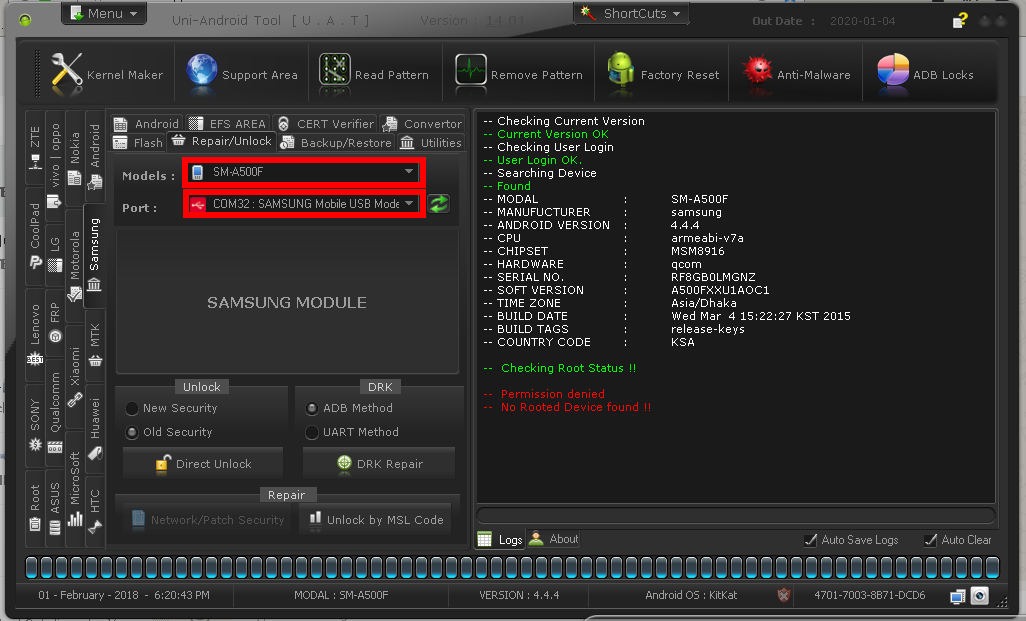Open the ADB Locks tool
Screen dimensions: 1026x621
pyautogui.click(x=925, y=75)
